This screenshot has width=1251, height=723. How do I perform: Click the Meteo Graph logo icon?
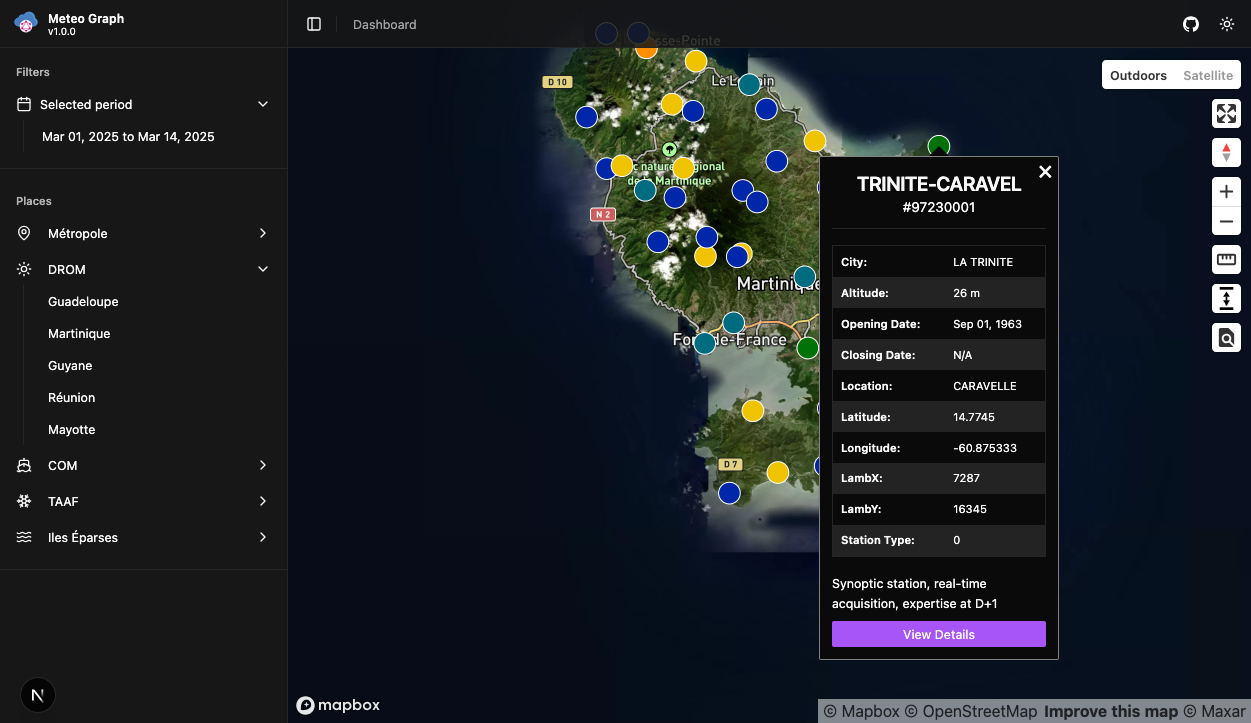26,24
